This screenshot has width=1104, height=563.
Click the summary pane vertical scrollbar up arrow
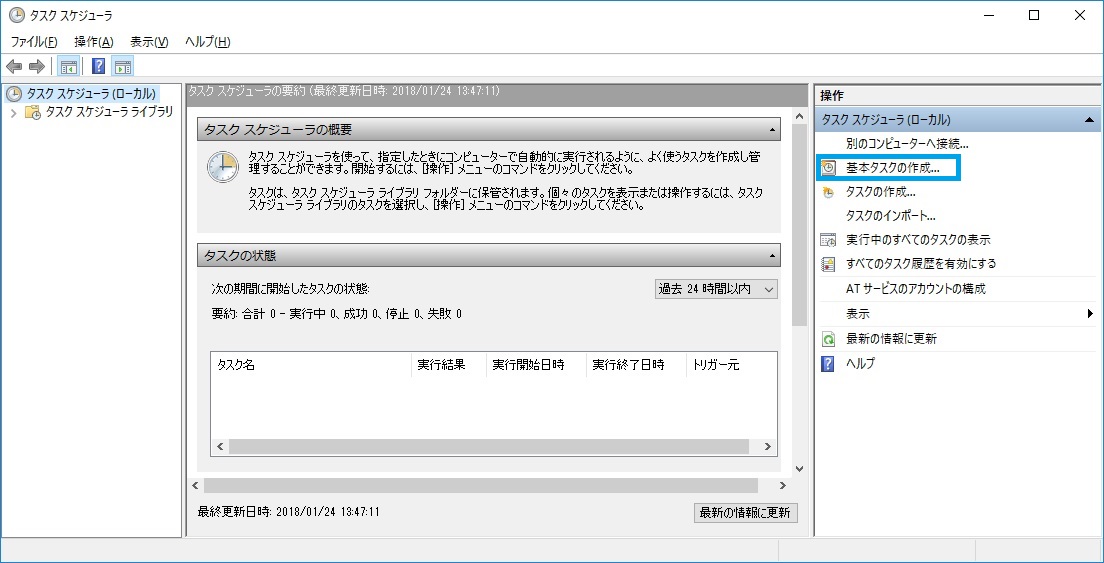799,116
